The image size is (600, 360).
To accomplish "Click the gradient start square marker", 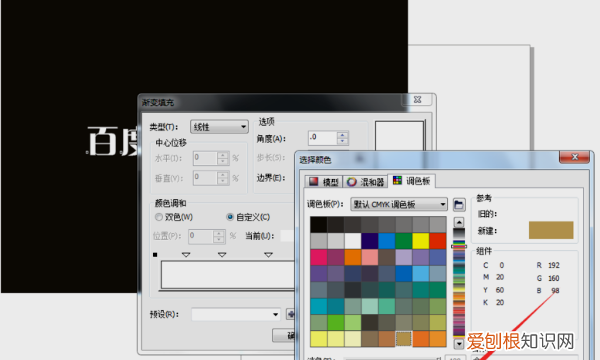I will 155,255.
